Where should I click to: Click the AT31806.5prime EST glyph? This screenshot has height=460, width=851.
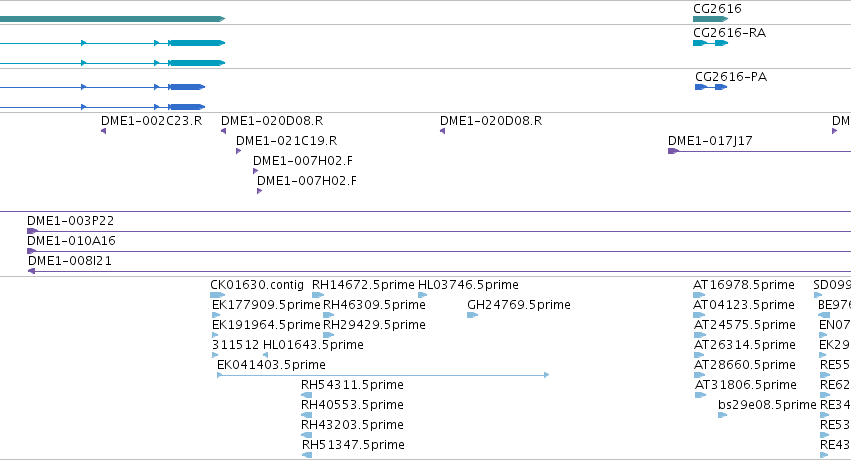pos(700,395)
